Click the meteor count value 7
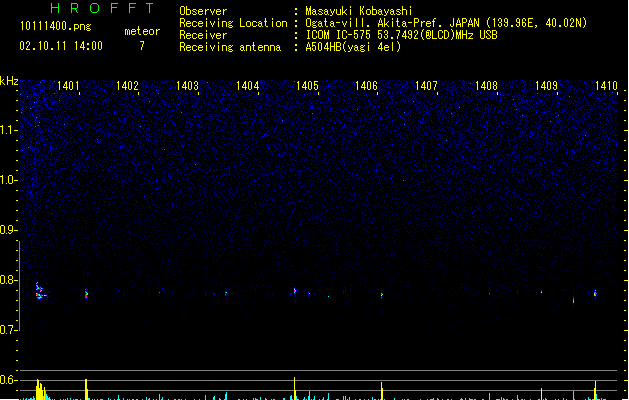Screen dimensions: 629x400 pos(142,46)
